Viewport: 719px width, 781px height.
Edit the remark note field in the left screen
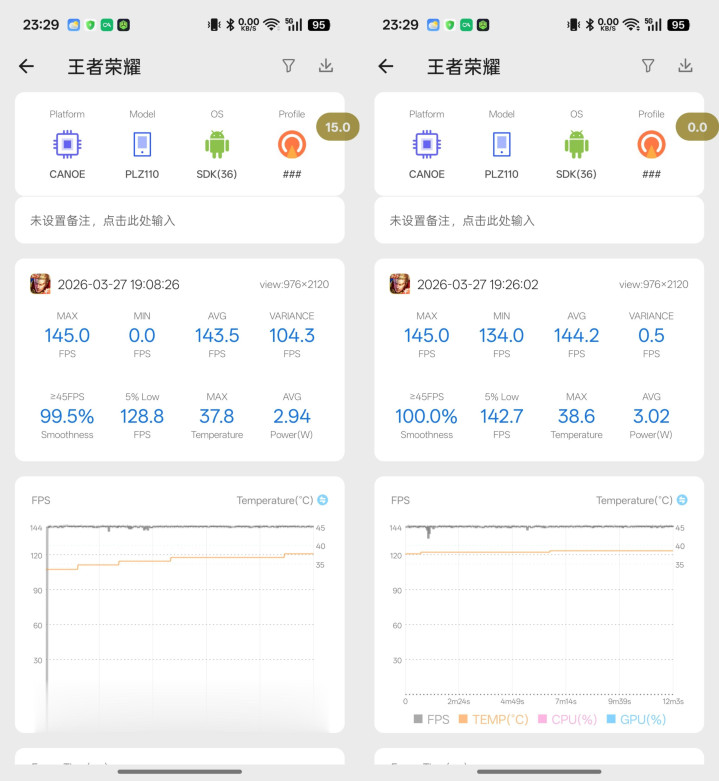(x=180, y=221)
